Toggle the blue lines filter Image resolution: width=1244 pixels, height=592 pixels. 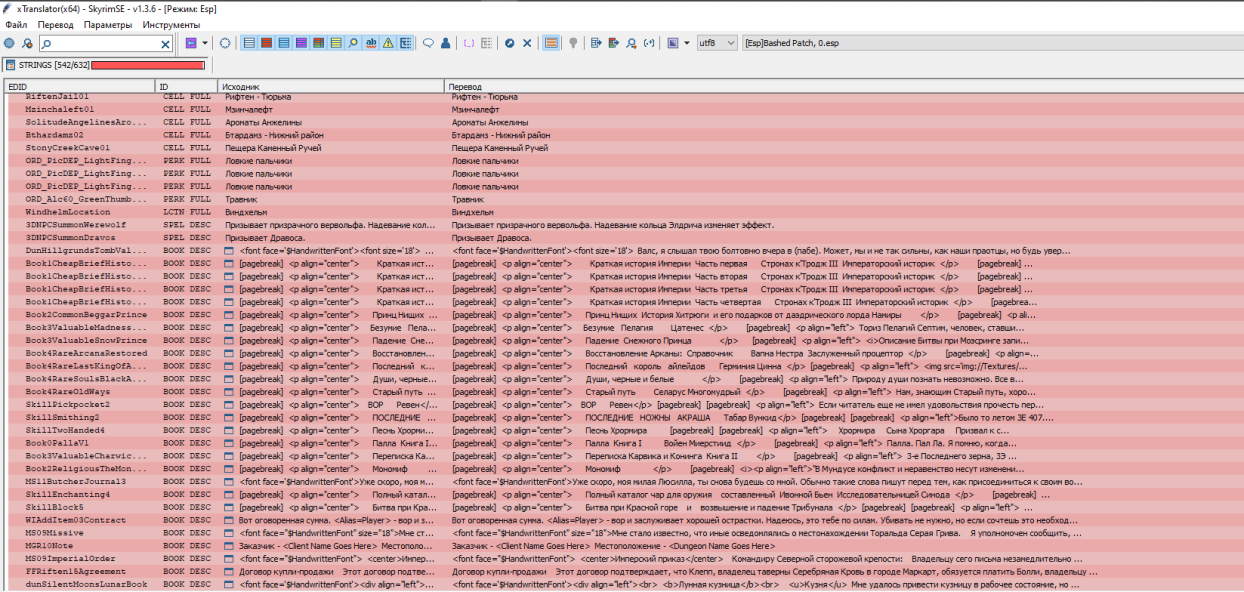click(284, 43)
